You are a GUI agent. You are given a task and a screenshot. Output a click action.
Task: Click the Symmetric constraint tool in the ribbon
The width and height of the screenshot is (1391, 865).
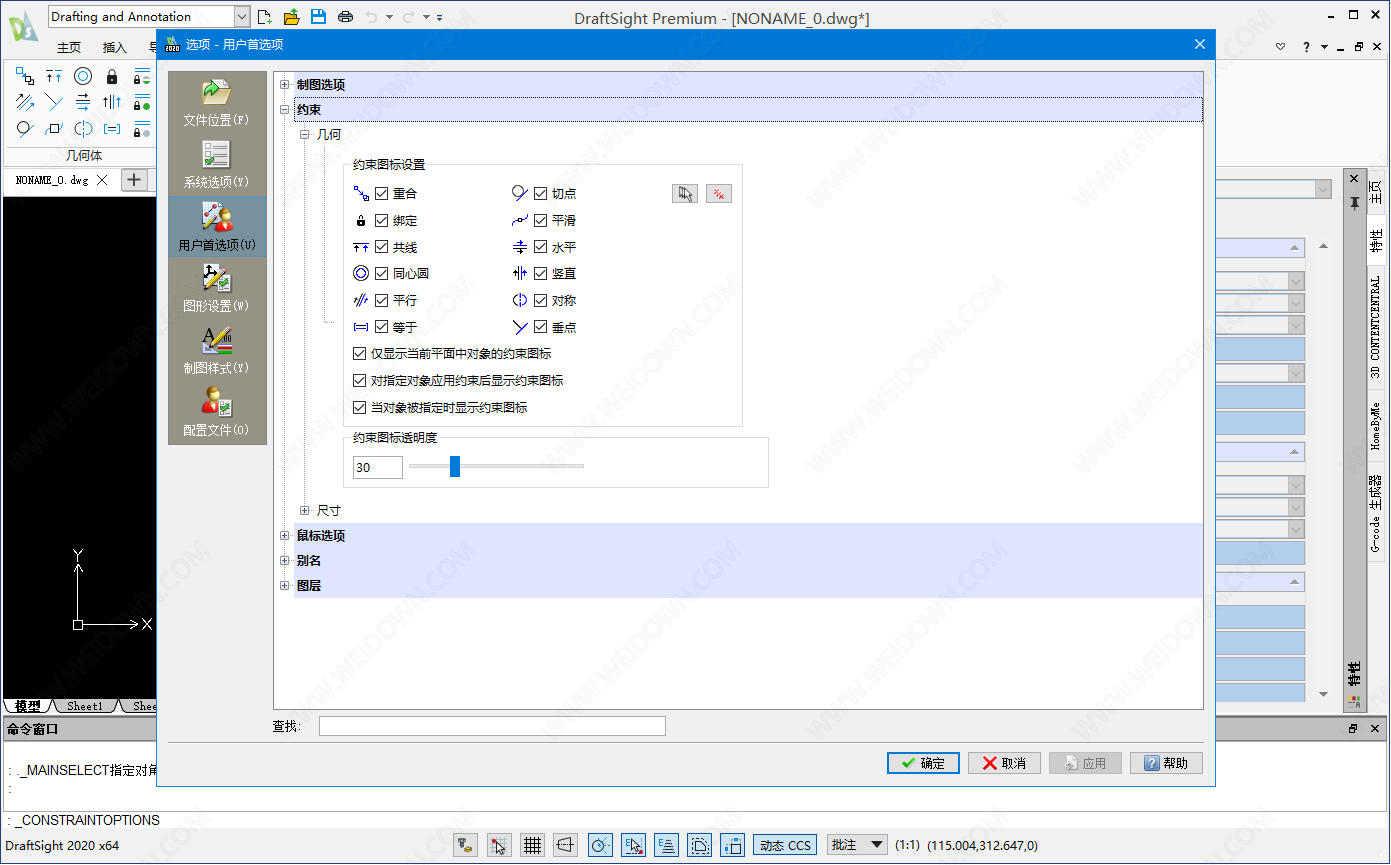(x=83, y=128)
